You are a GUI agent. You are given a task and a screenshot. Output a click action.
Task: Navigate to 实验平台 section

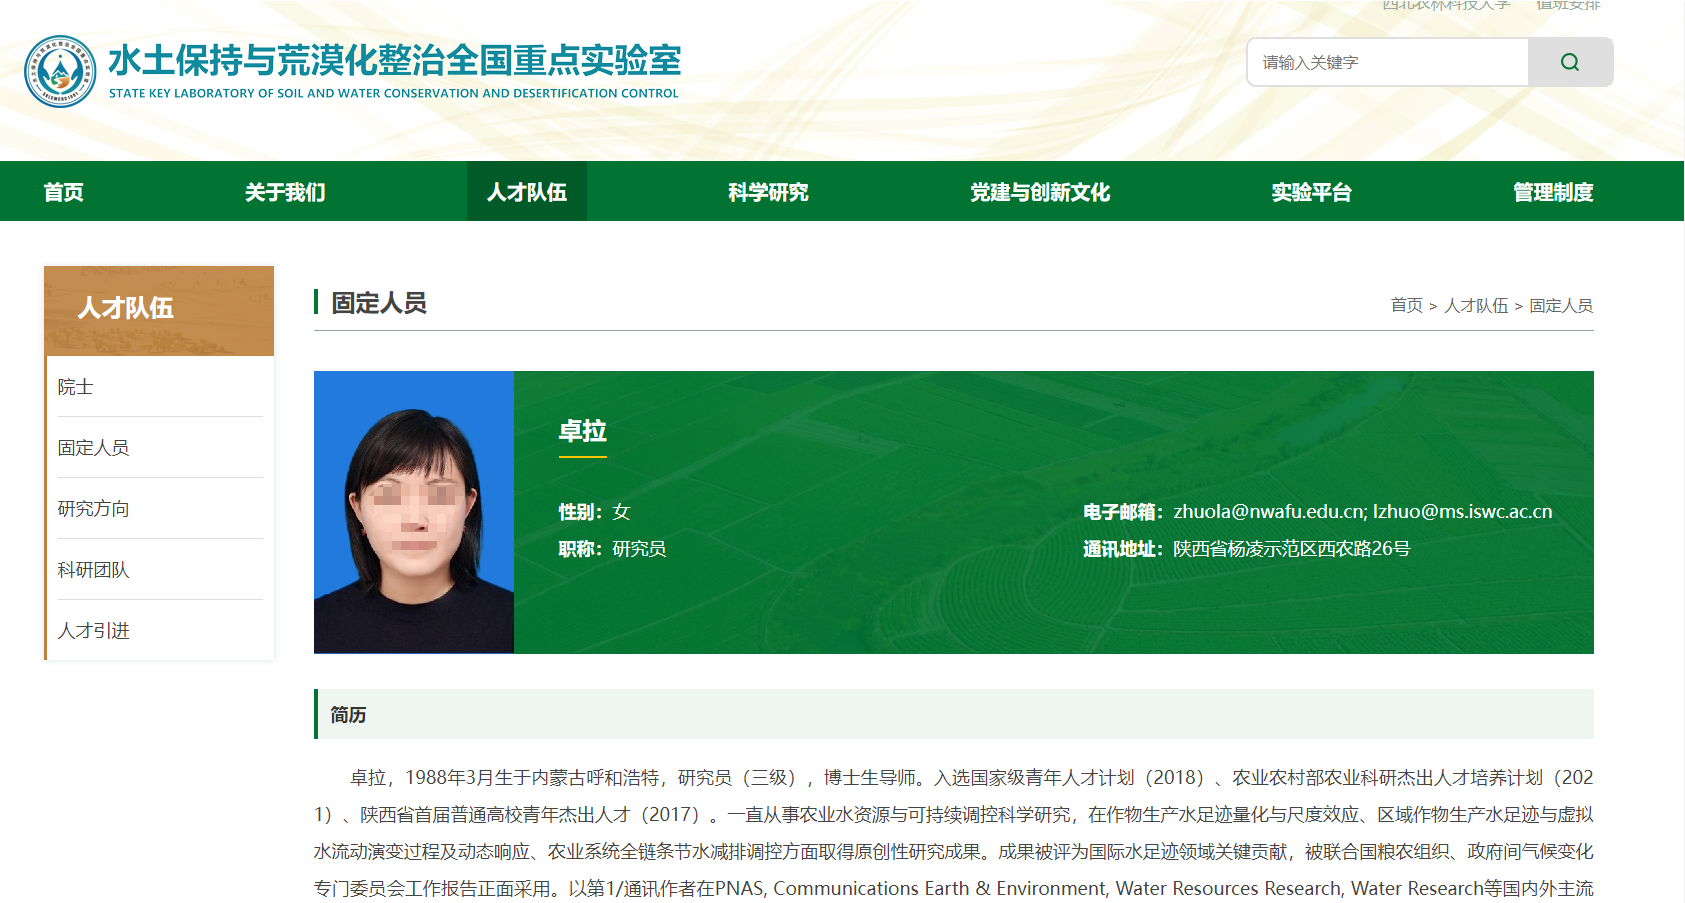point(1311,192)
